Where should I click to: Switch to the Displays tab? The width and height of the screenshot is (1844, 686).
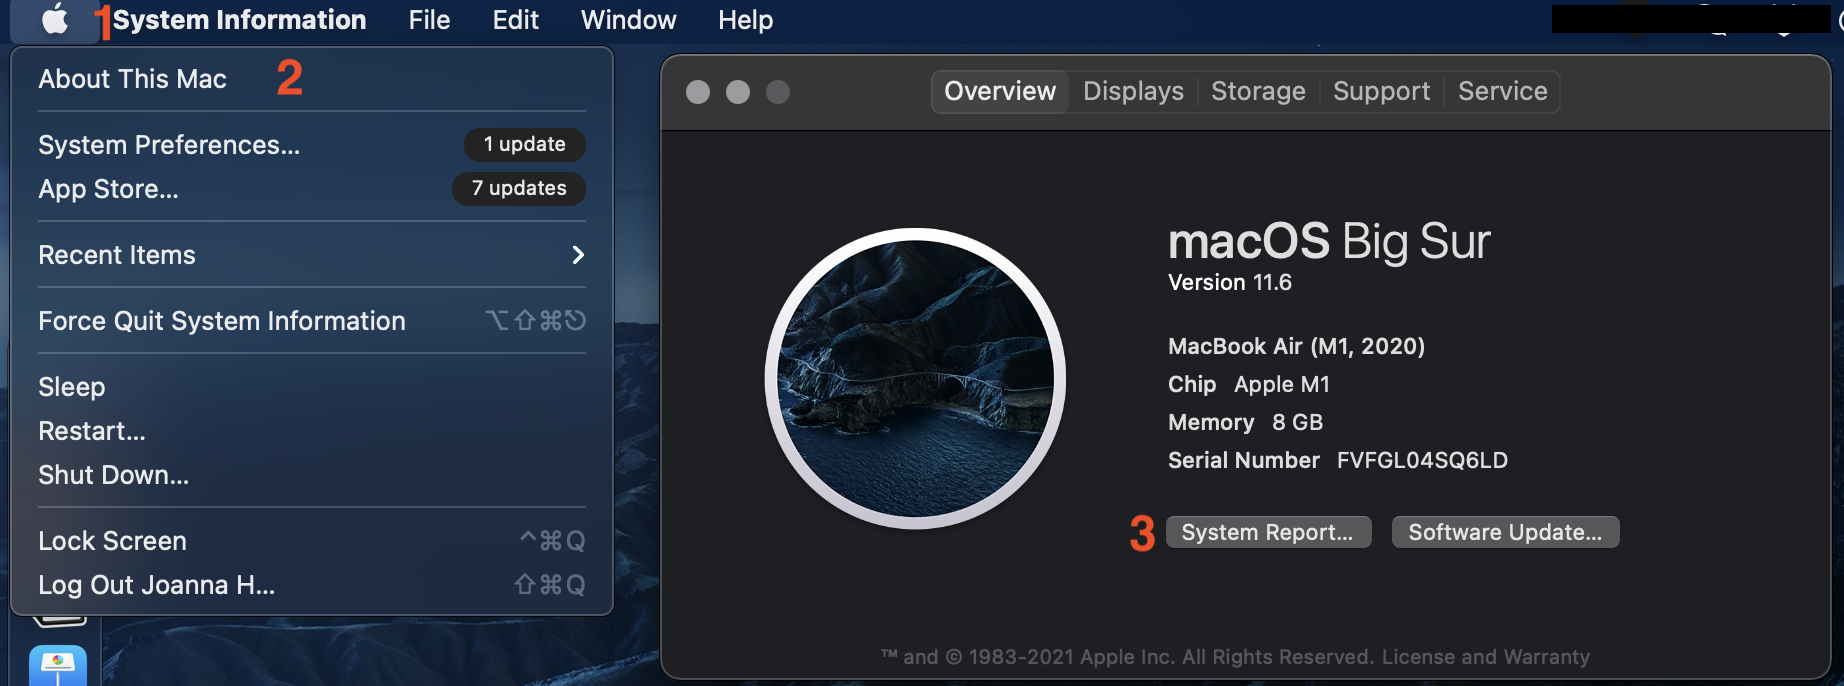(x=1133, y=92)
